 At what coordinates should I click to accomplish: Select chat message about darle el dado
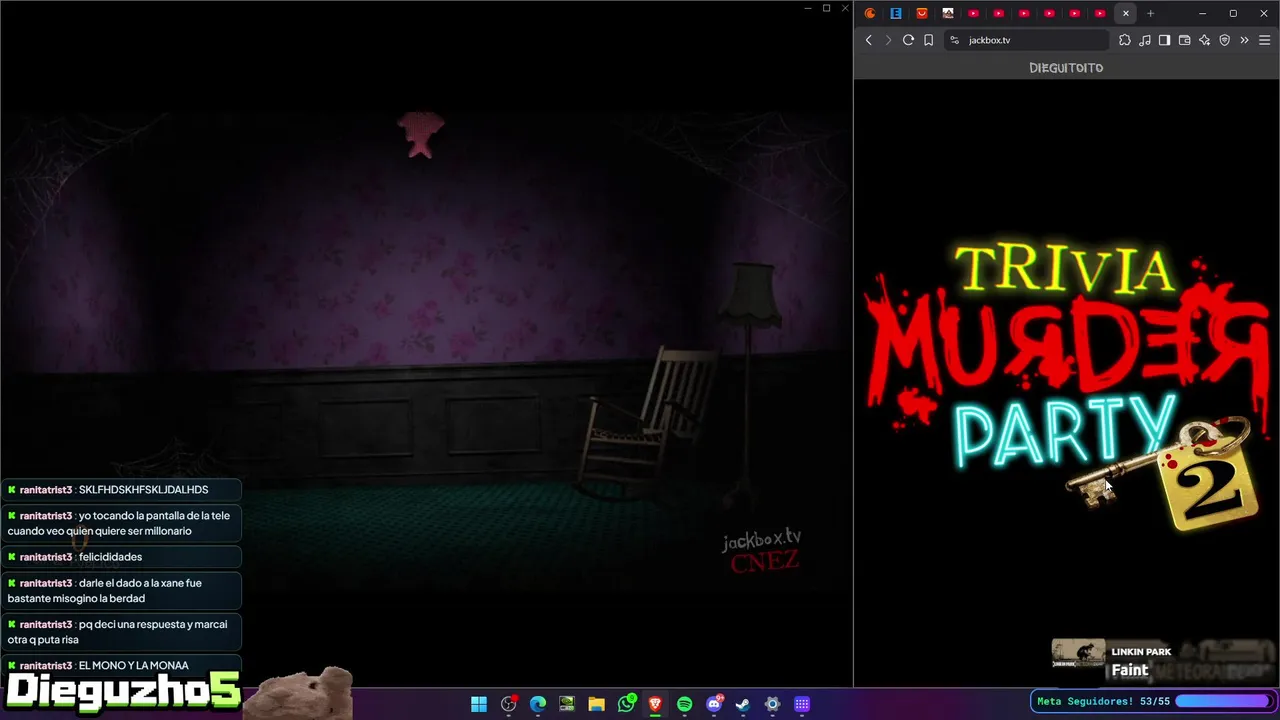pos(121,590)
